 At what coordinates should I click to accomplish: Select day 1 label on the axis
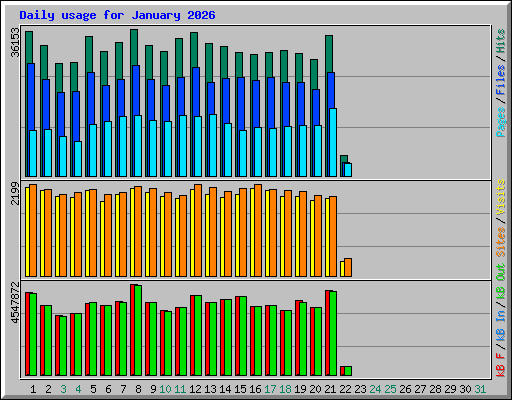tap(33, 389)
